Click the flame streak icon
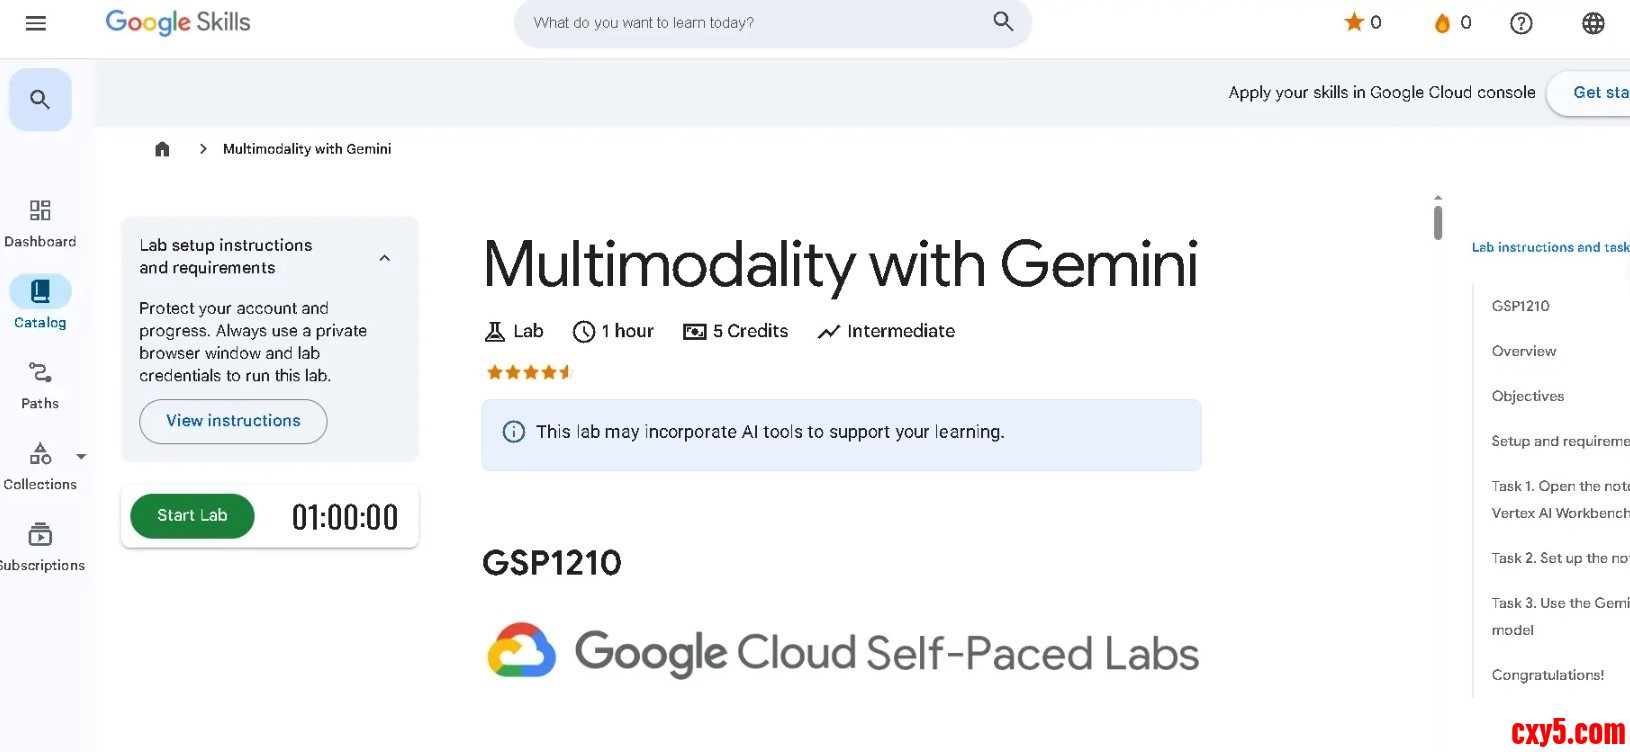1630x752 pixels. [1442, 21]
